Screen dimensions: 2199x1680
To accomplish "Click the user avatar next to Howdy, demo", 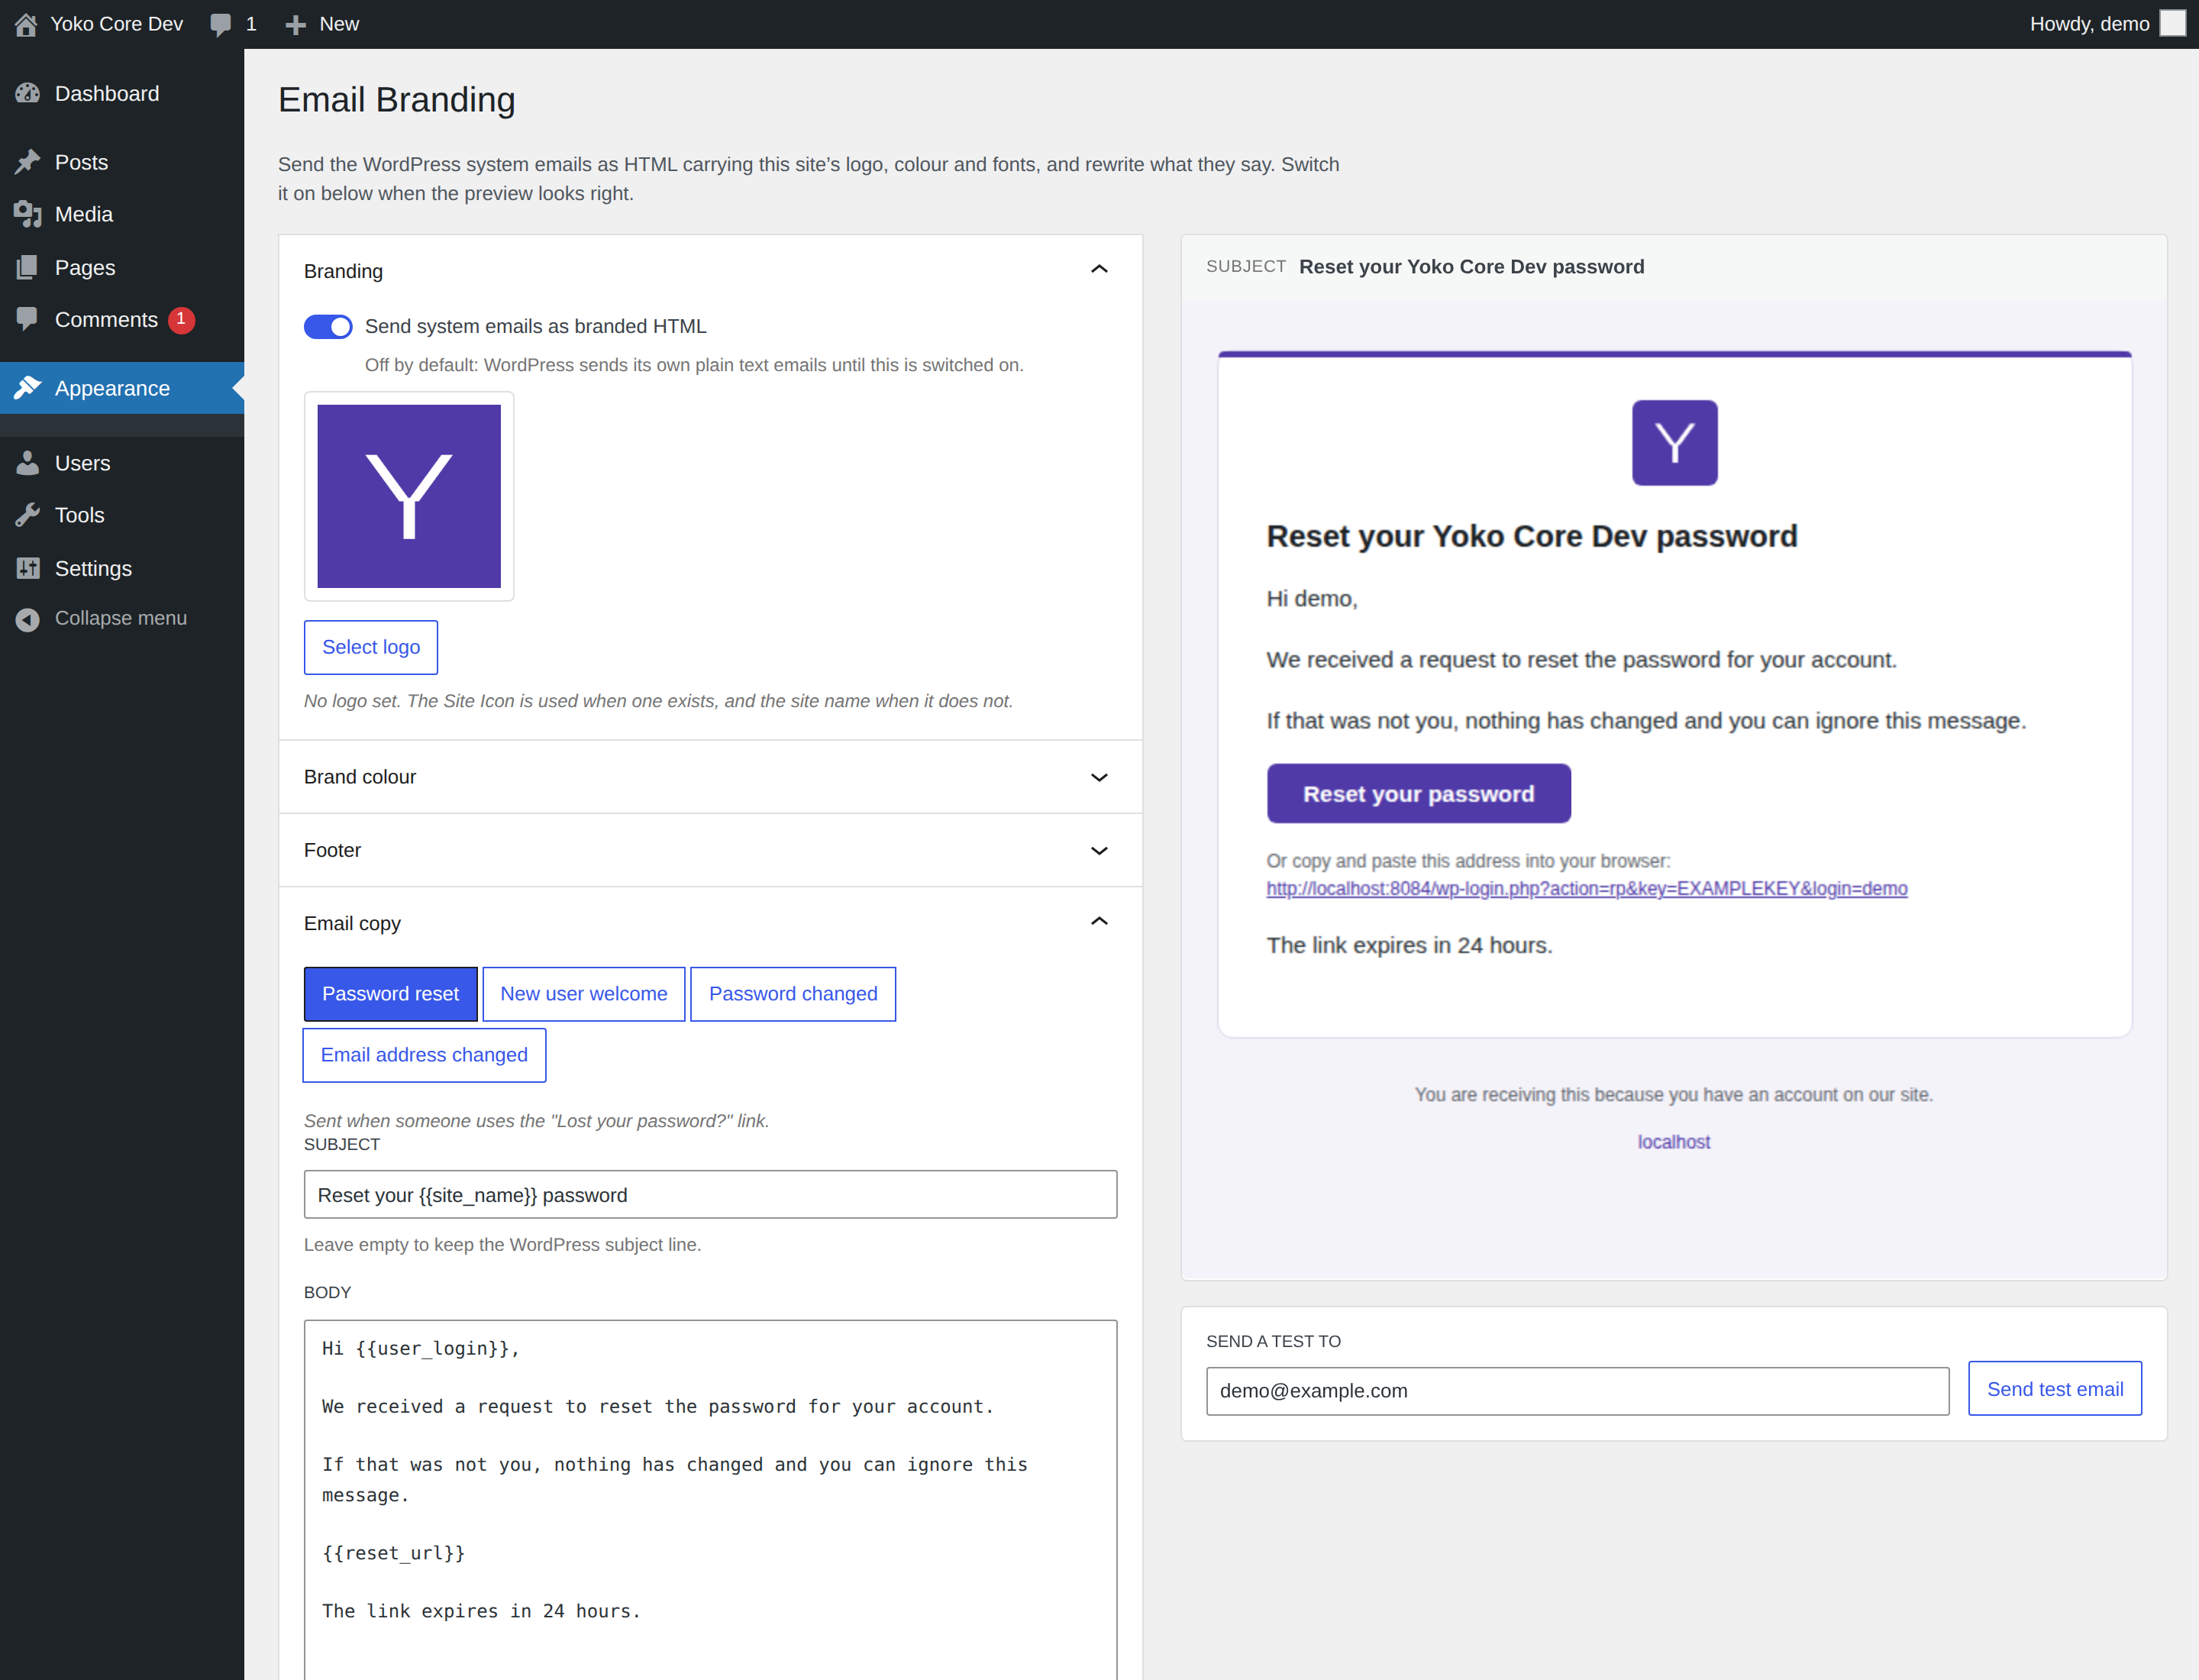I will (2172, 24).
